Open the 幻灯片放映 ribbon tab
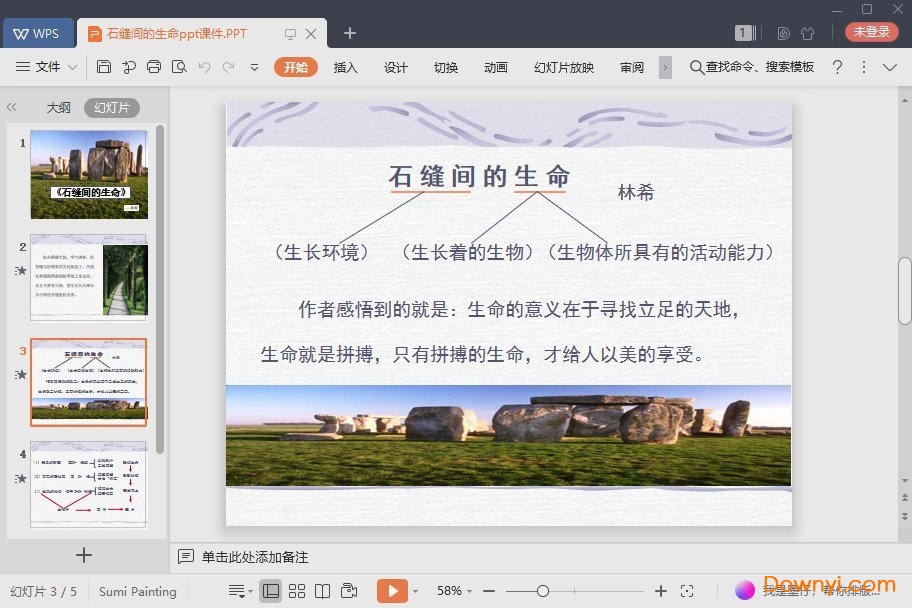Screen dimensions: 912x608 point(564,67)
